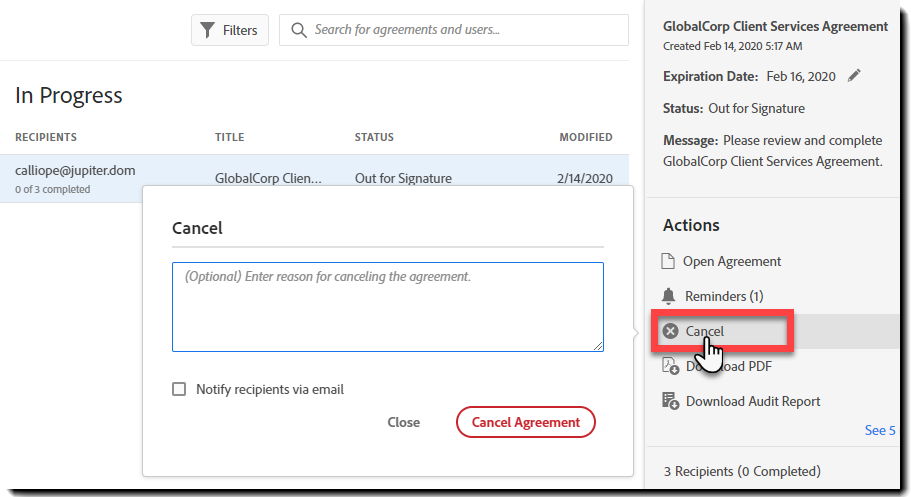Sort by the Modified column header
The width and height of the screenshot is (911, 497).
pos(585,137)
